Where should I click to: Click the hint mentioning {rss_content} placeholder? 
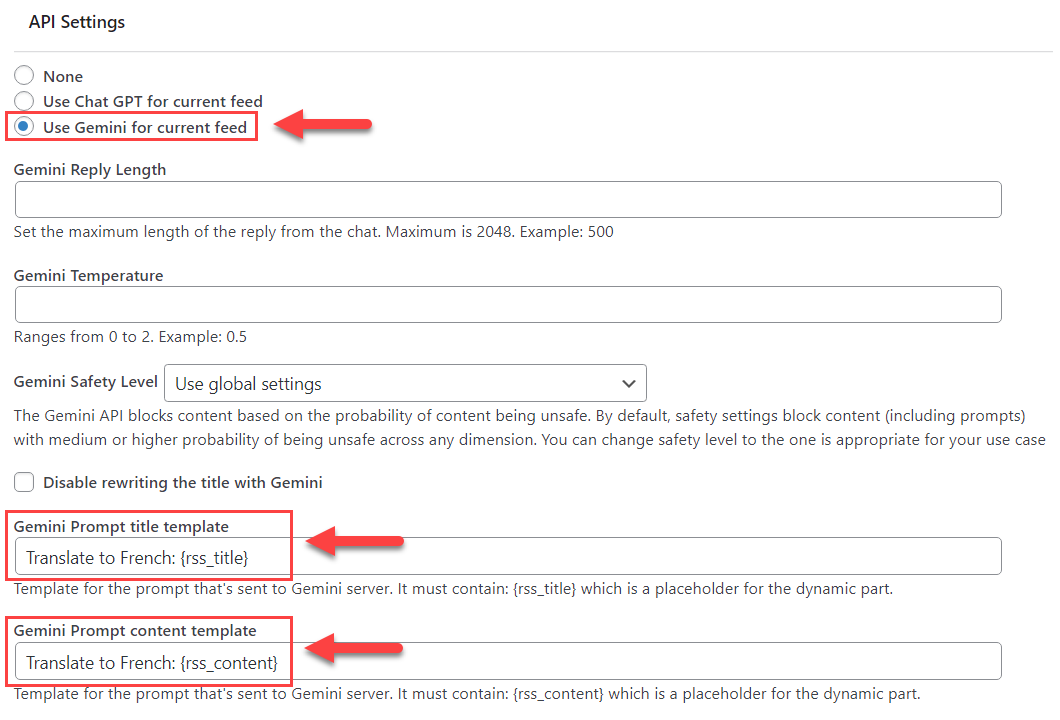point(467,694)
